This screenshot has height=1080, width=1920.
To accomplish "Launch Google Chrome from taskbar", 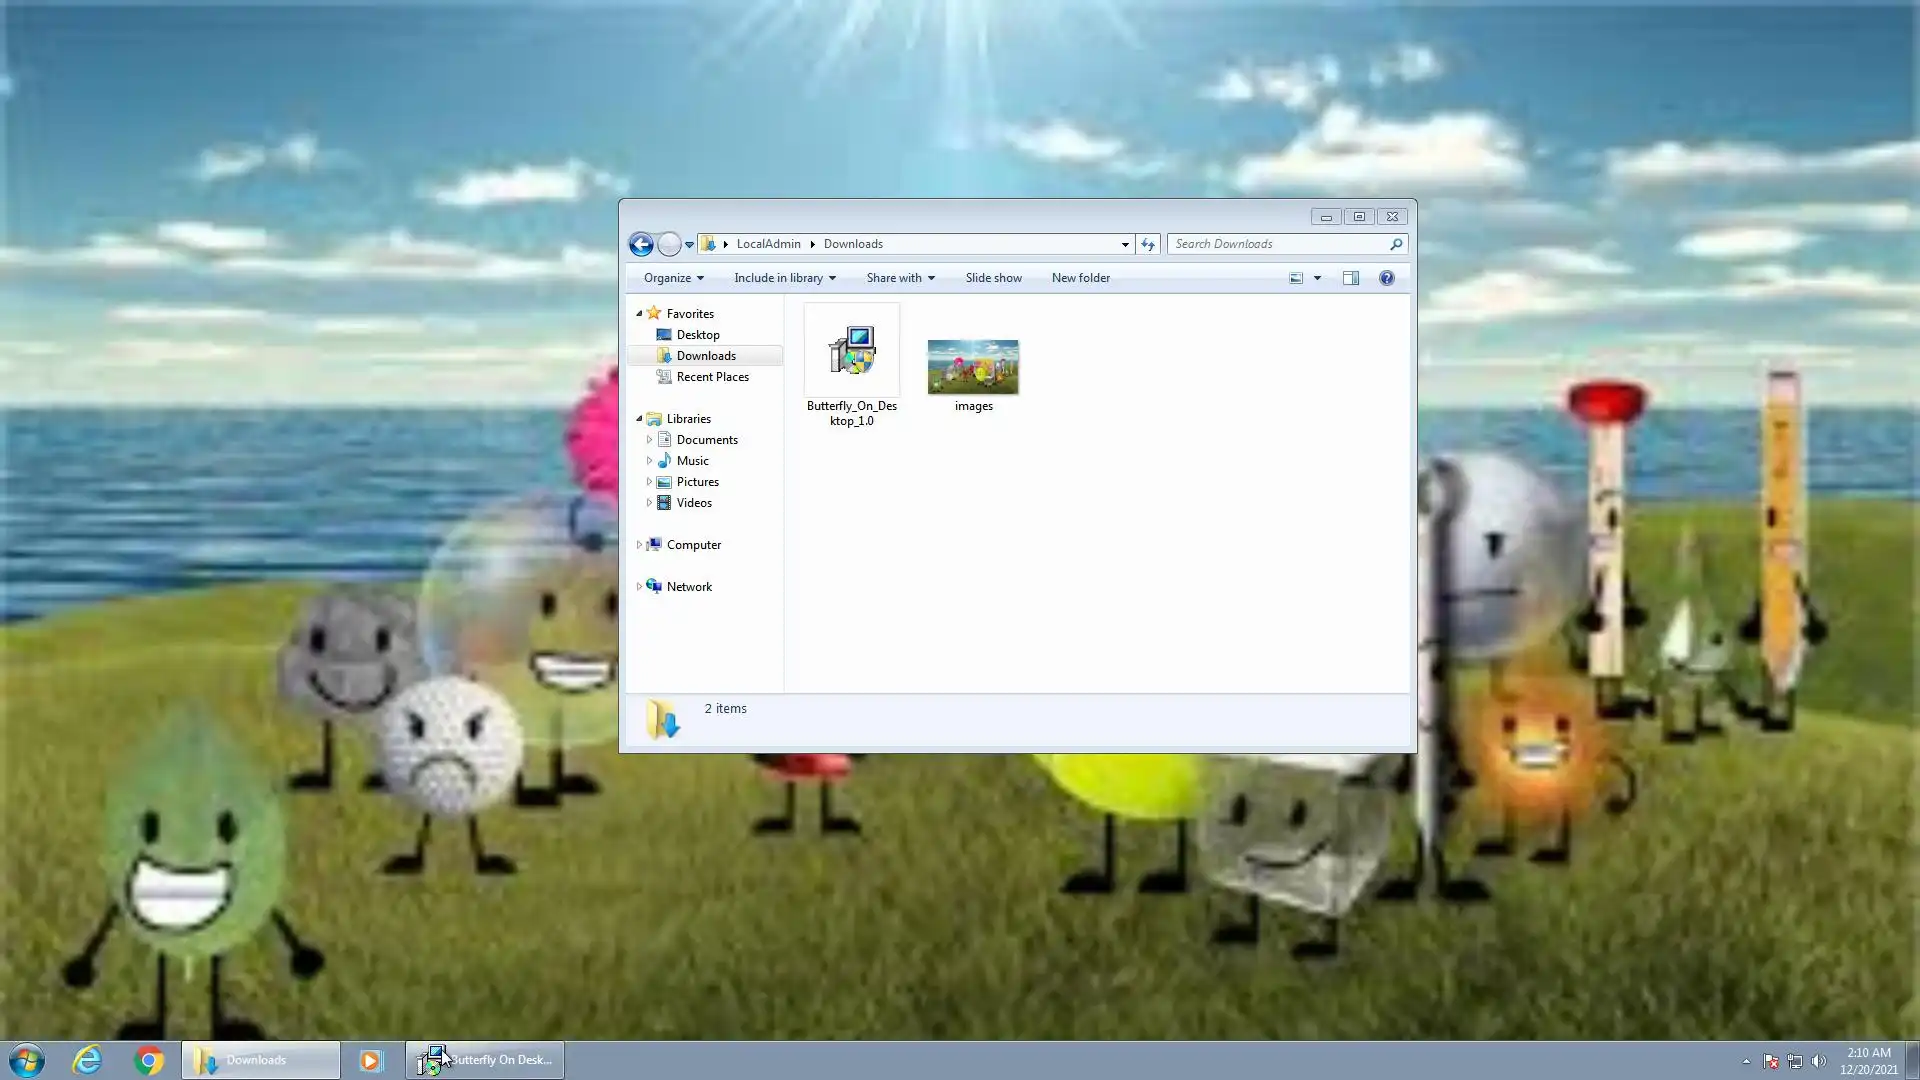I will (149, 1060).
